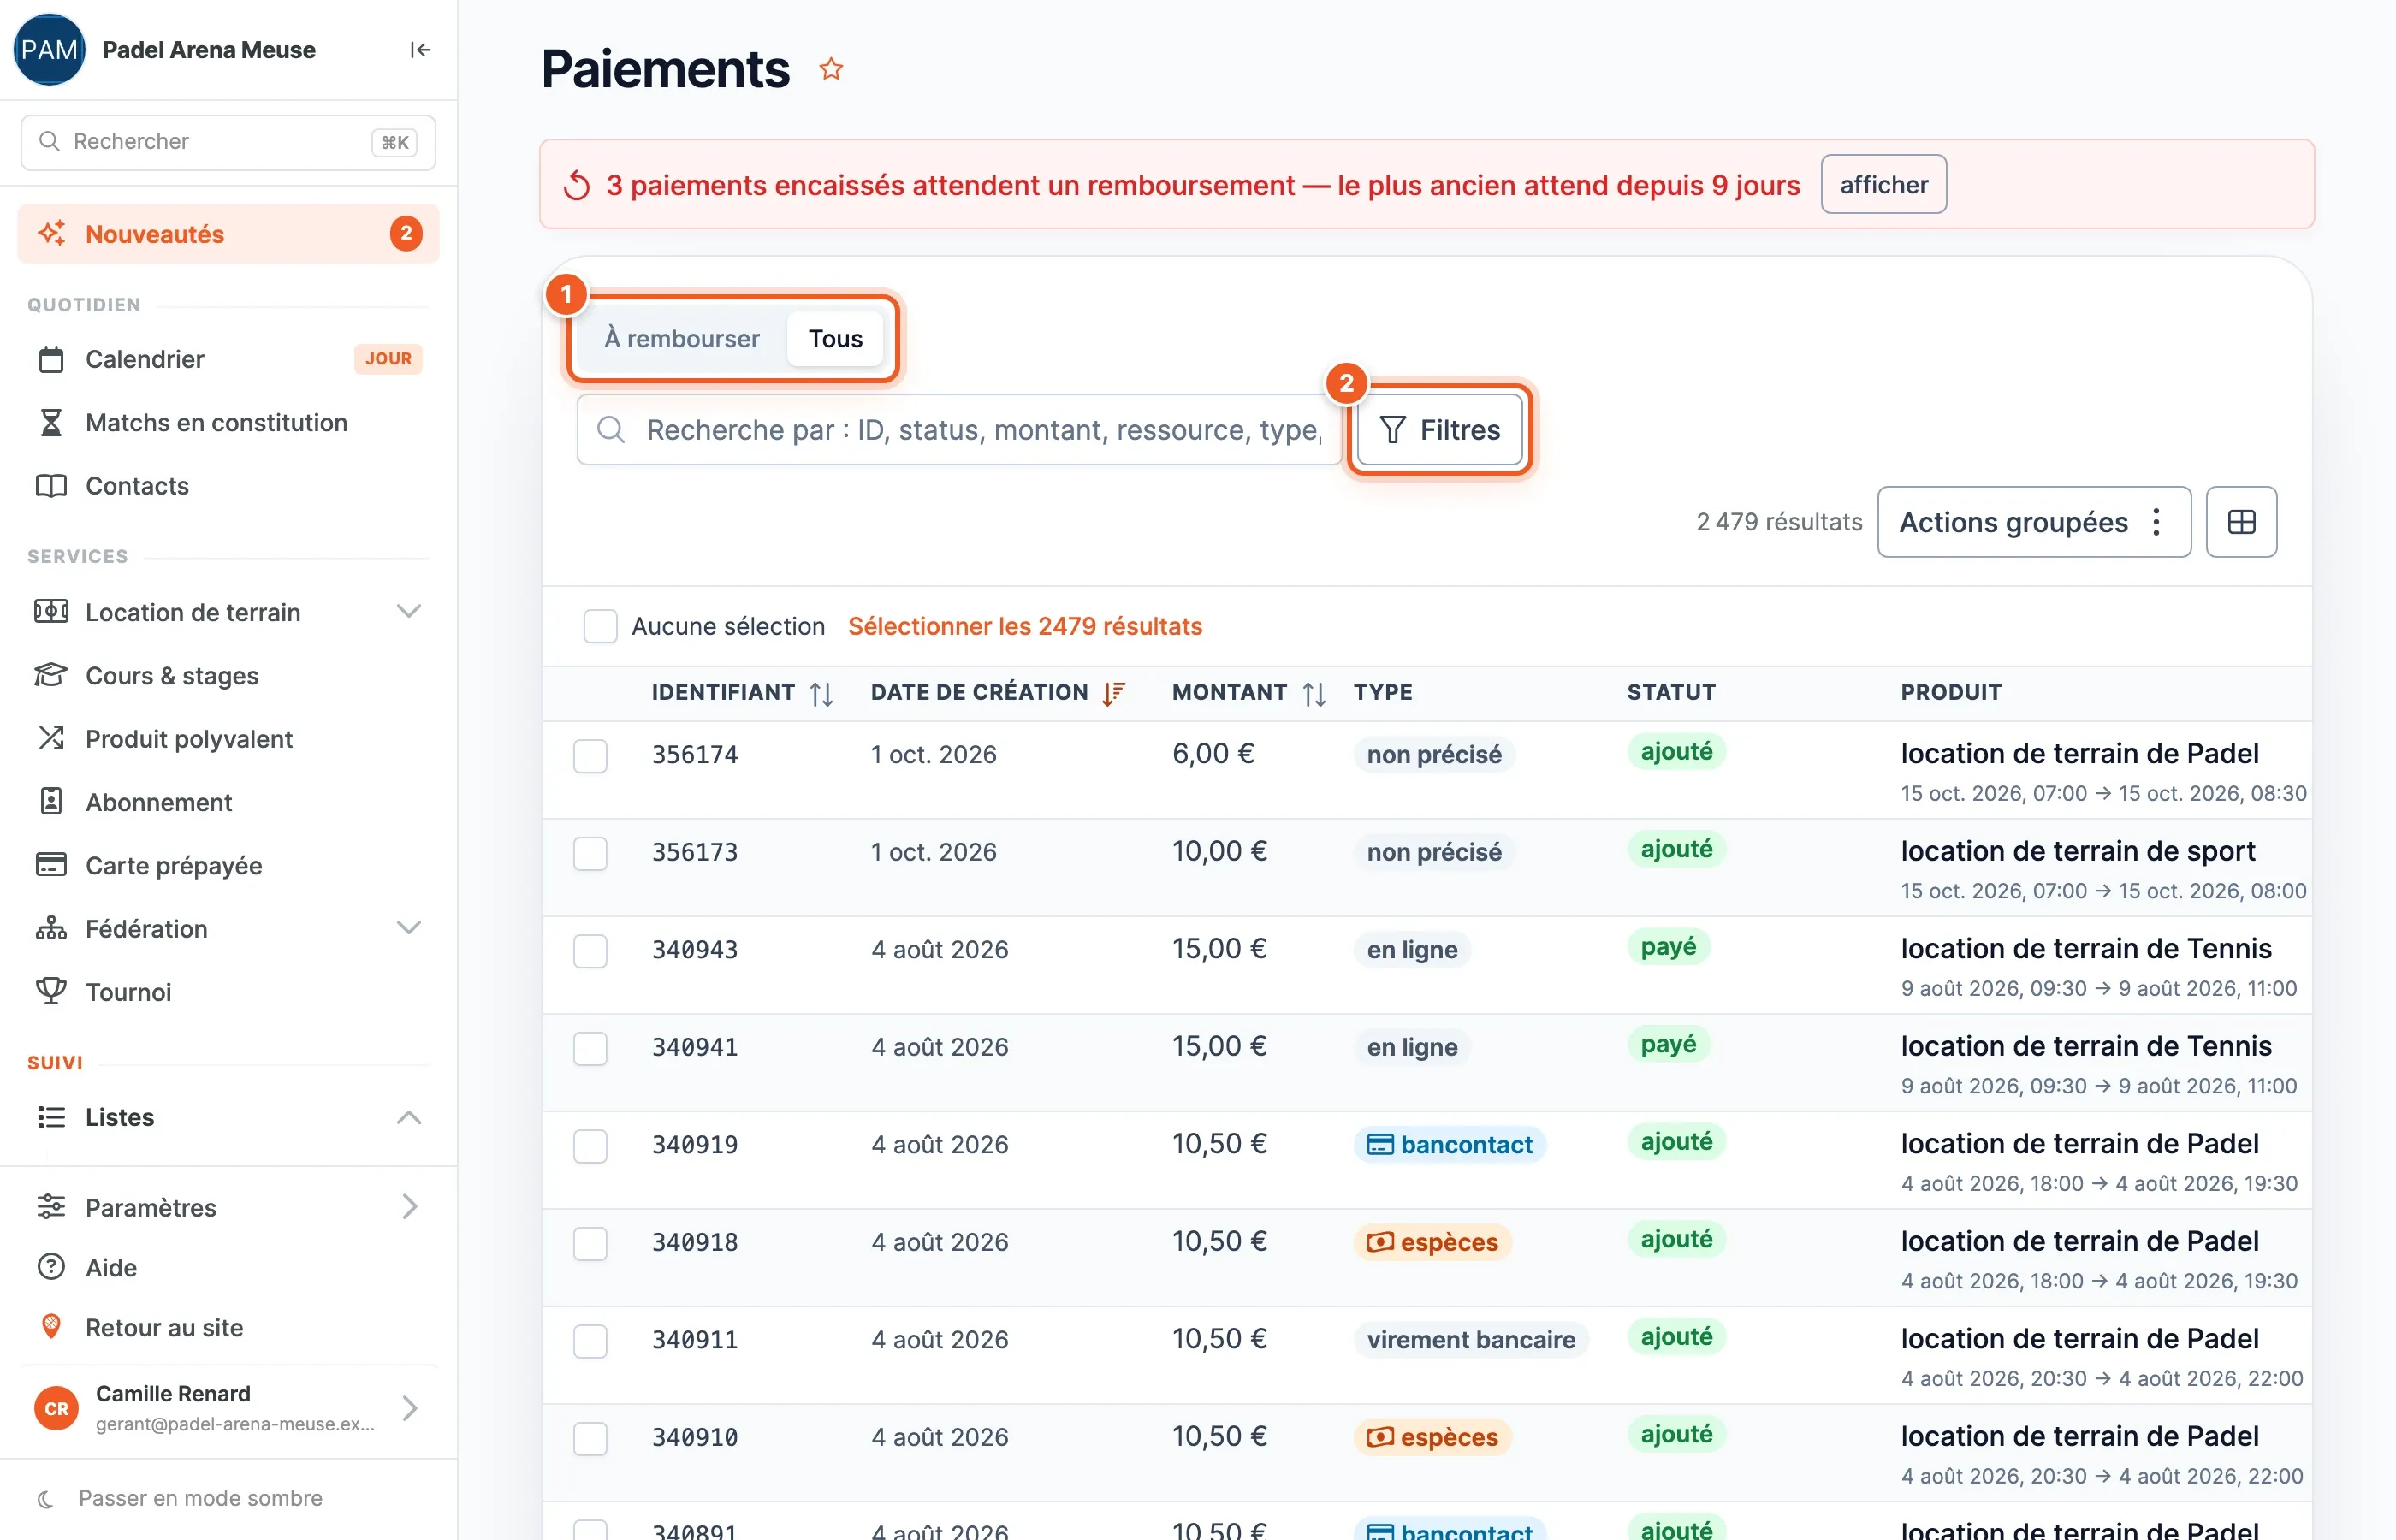The height and width of the screenshot is (1540, 2396).
Task: Click the sidebar Rechercher search box
Action: point(229,142)
